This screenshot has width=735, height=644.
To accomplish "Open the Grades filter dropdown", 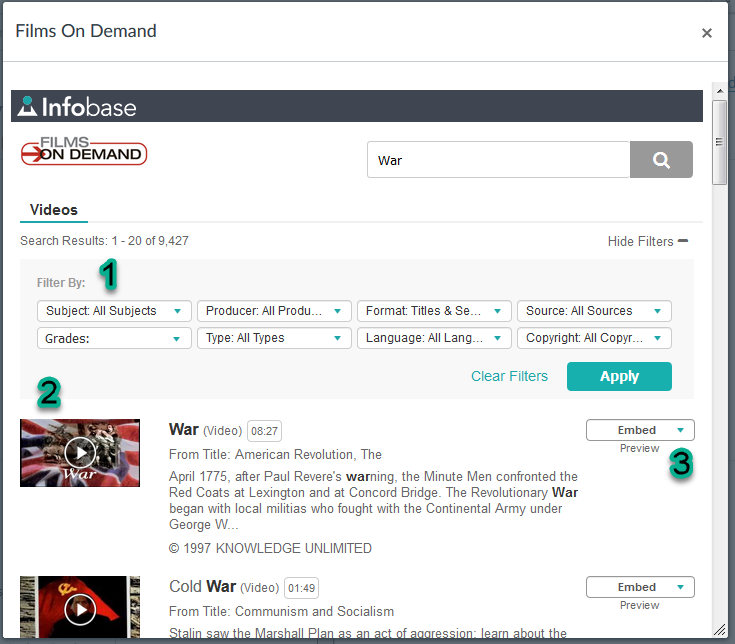I will (114, 338).
